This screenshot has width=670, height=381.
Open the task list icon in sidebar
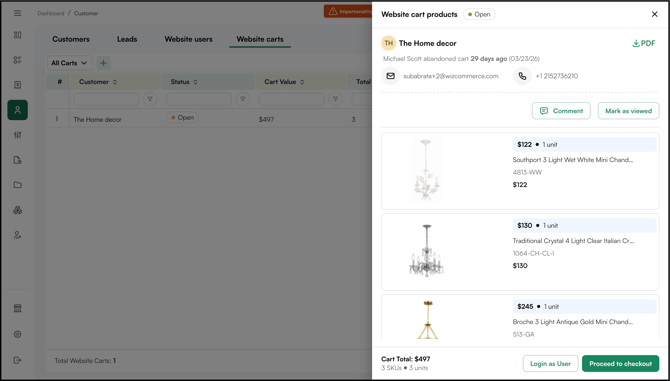point(18,60)
